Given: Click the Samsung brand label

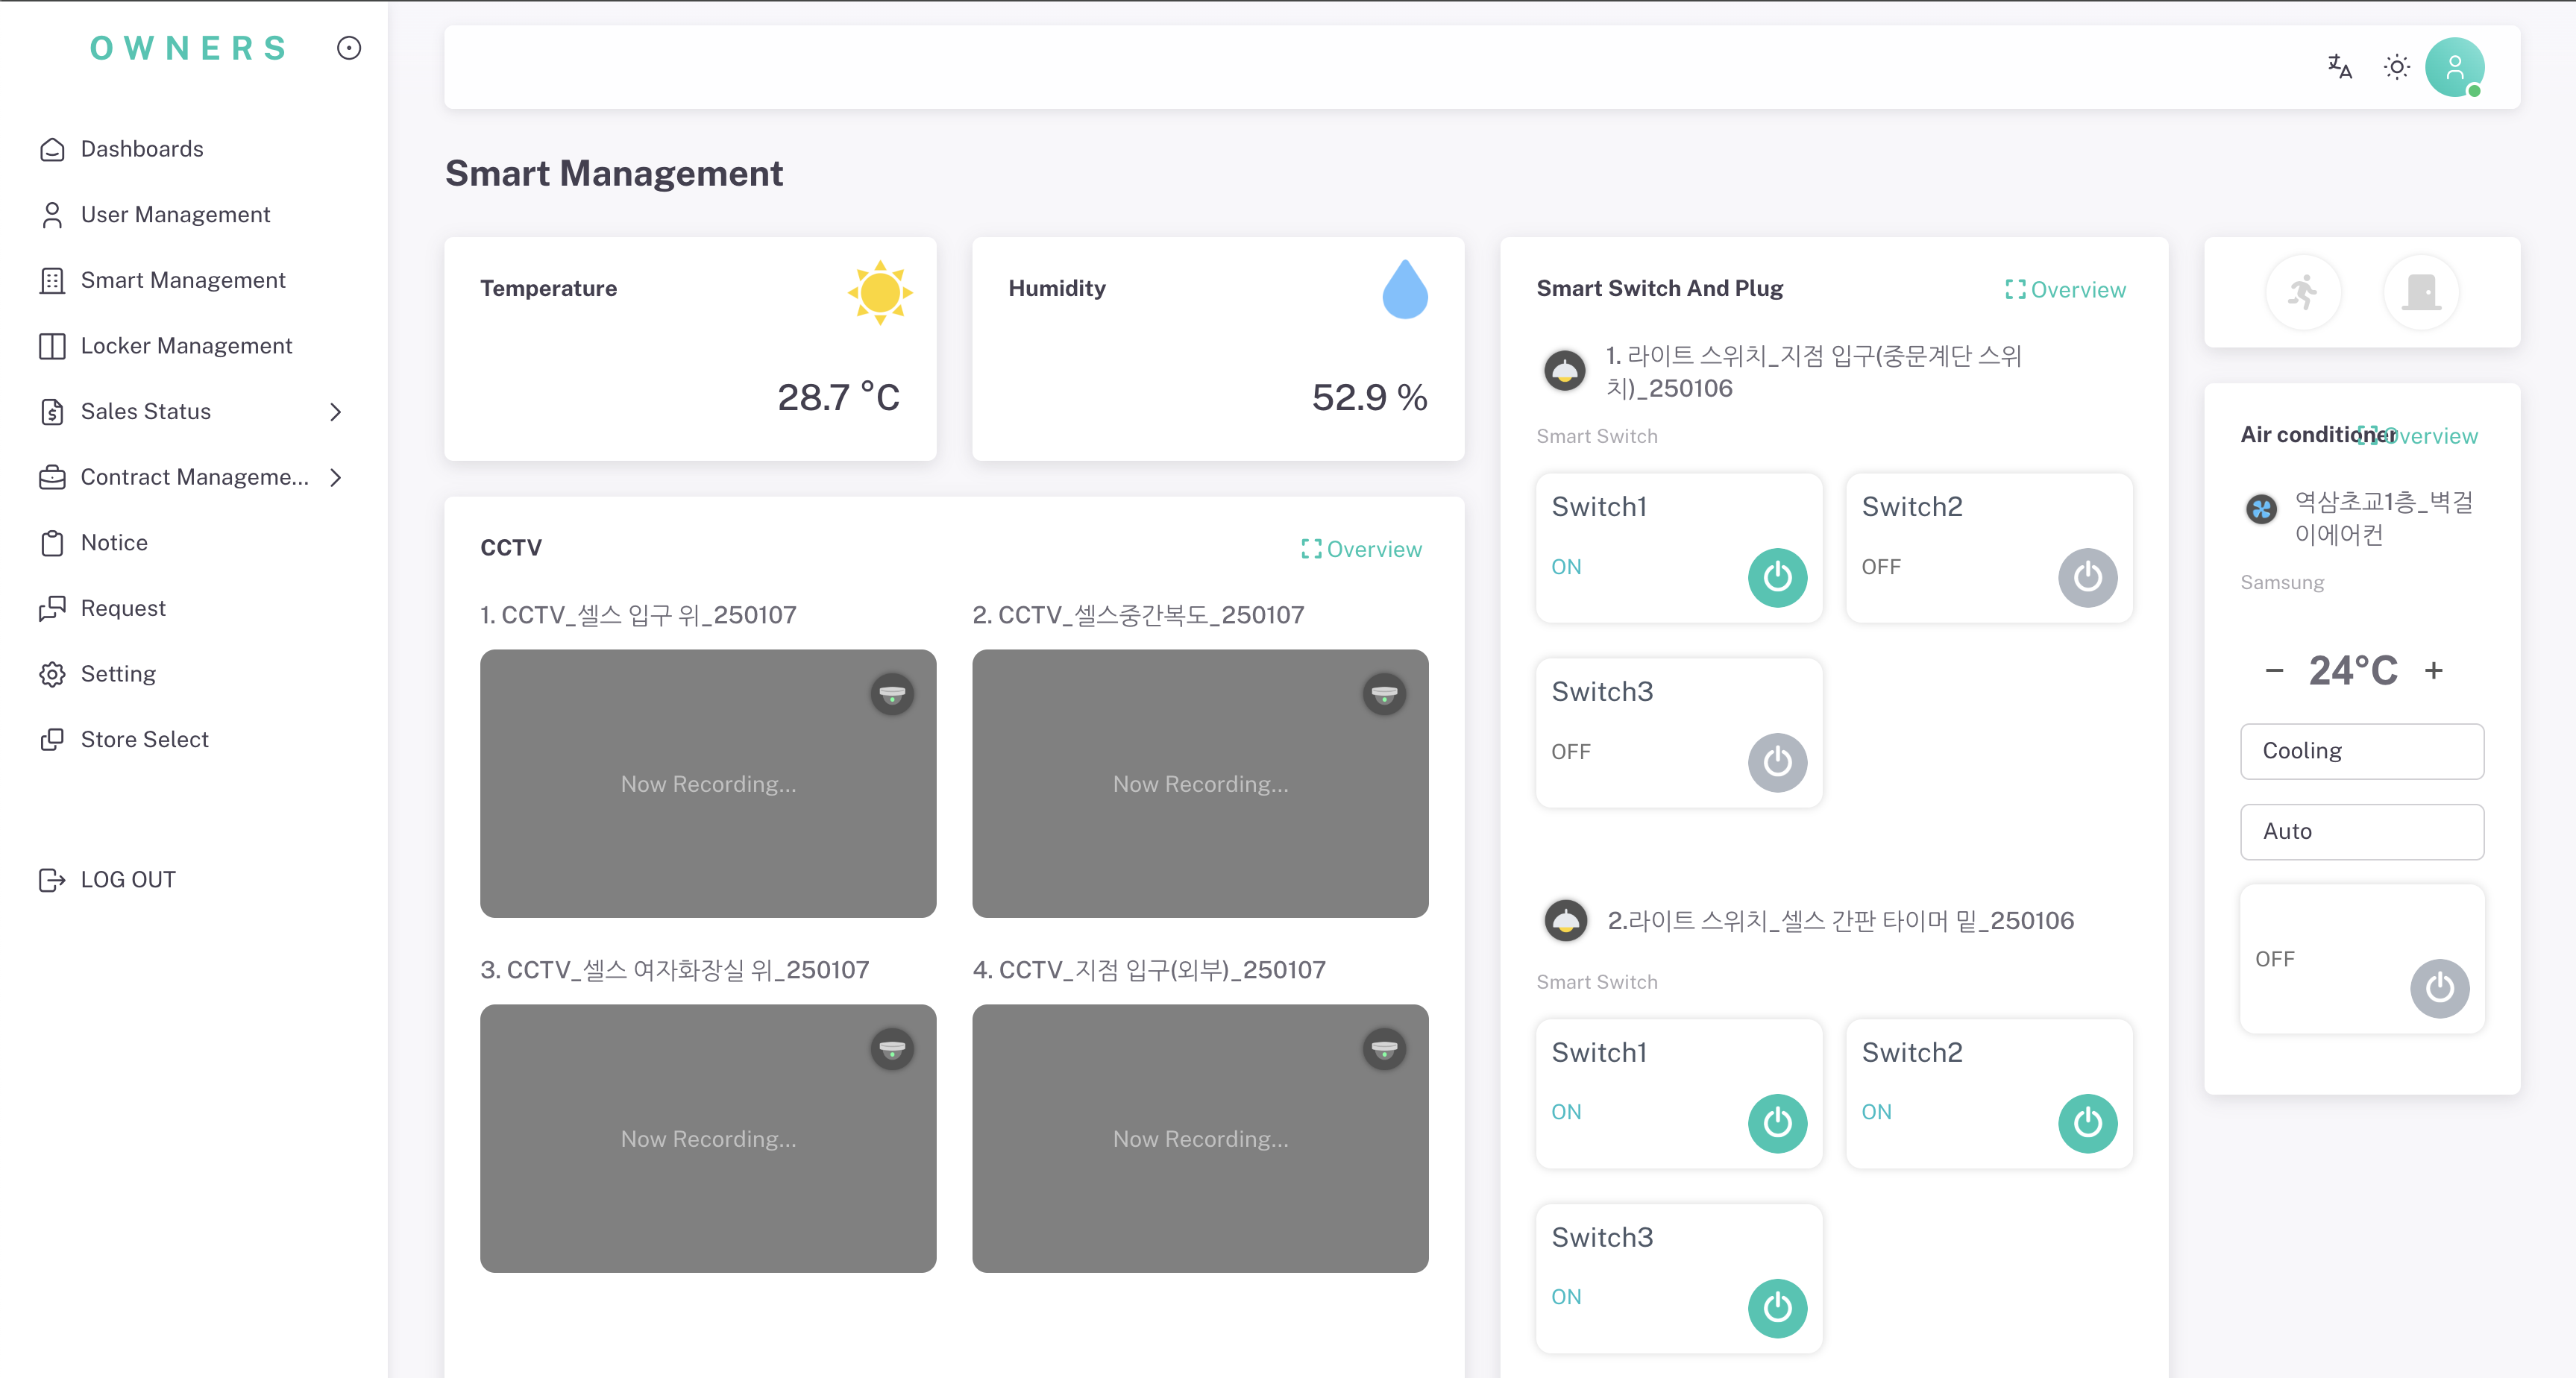Looking at the screenshot, I should [2281, 583].
